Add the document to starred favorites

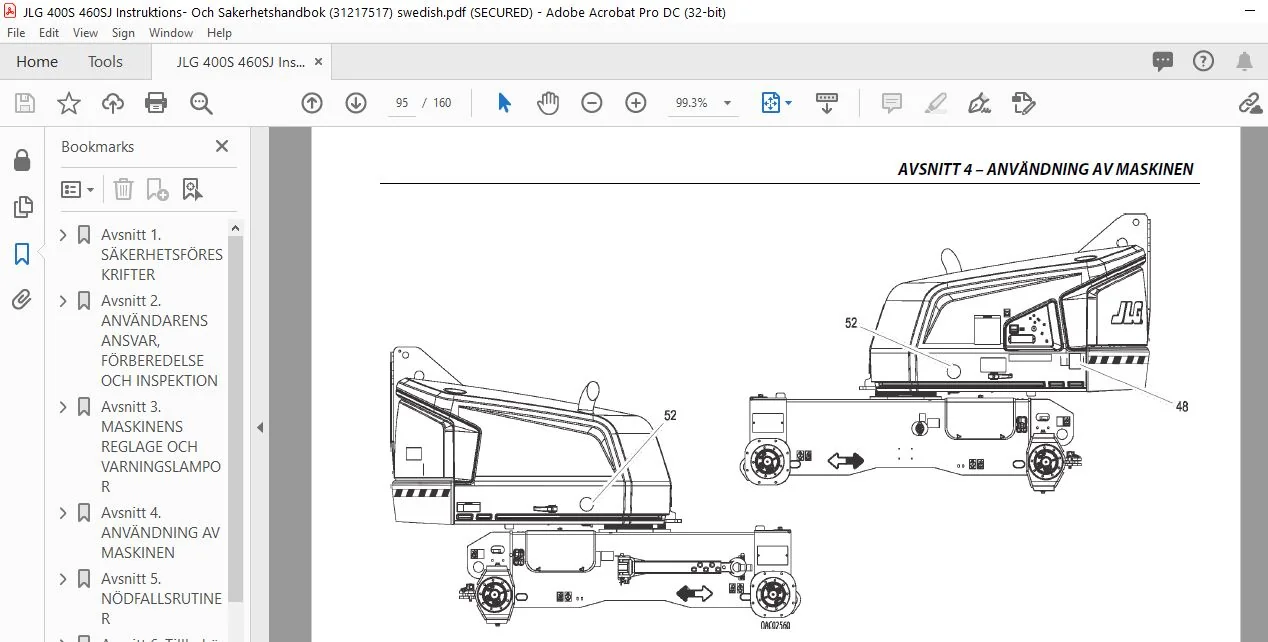pos(68,102)
